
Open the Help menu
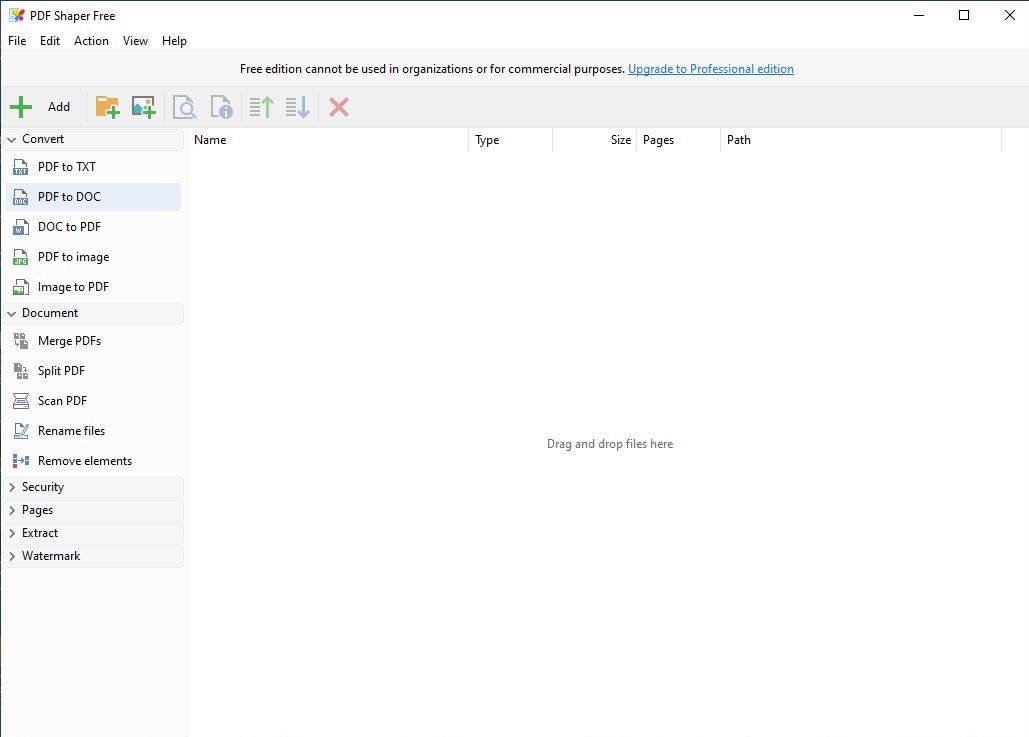[x=175, y=41]
